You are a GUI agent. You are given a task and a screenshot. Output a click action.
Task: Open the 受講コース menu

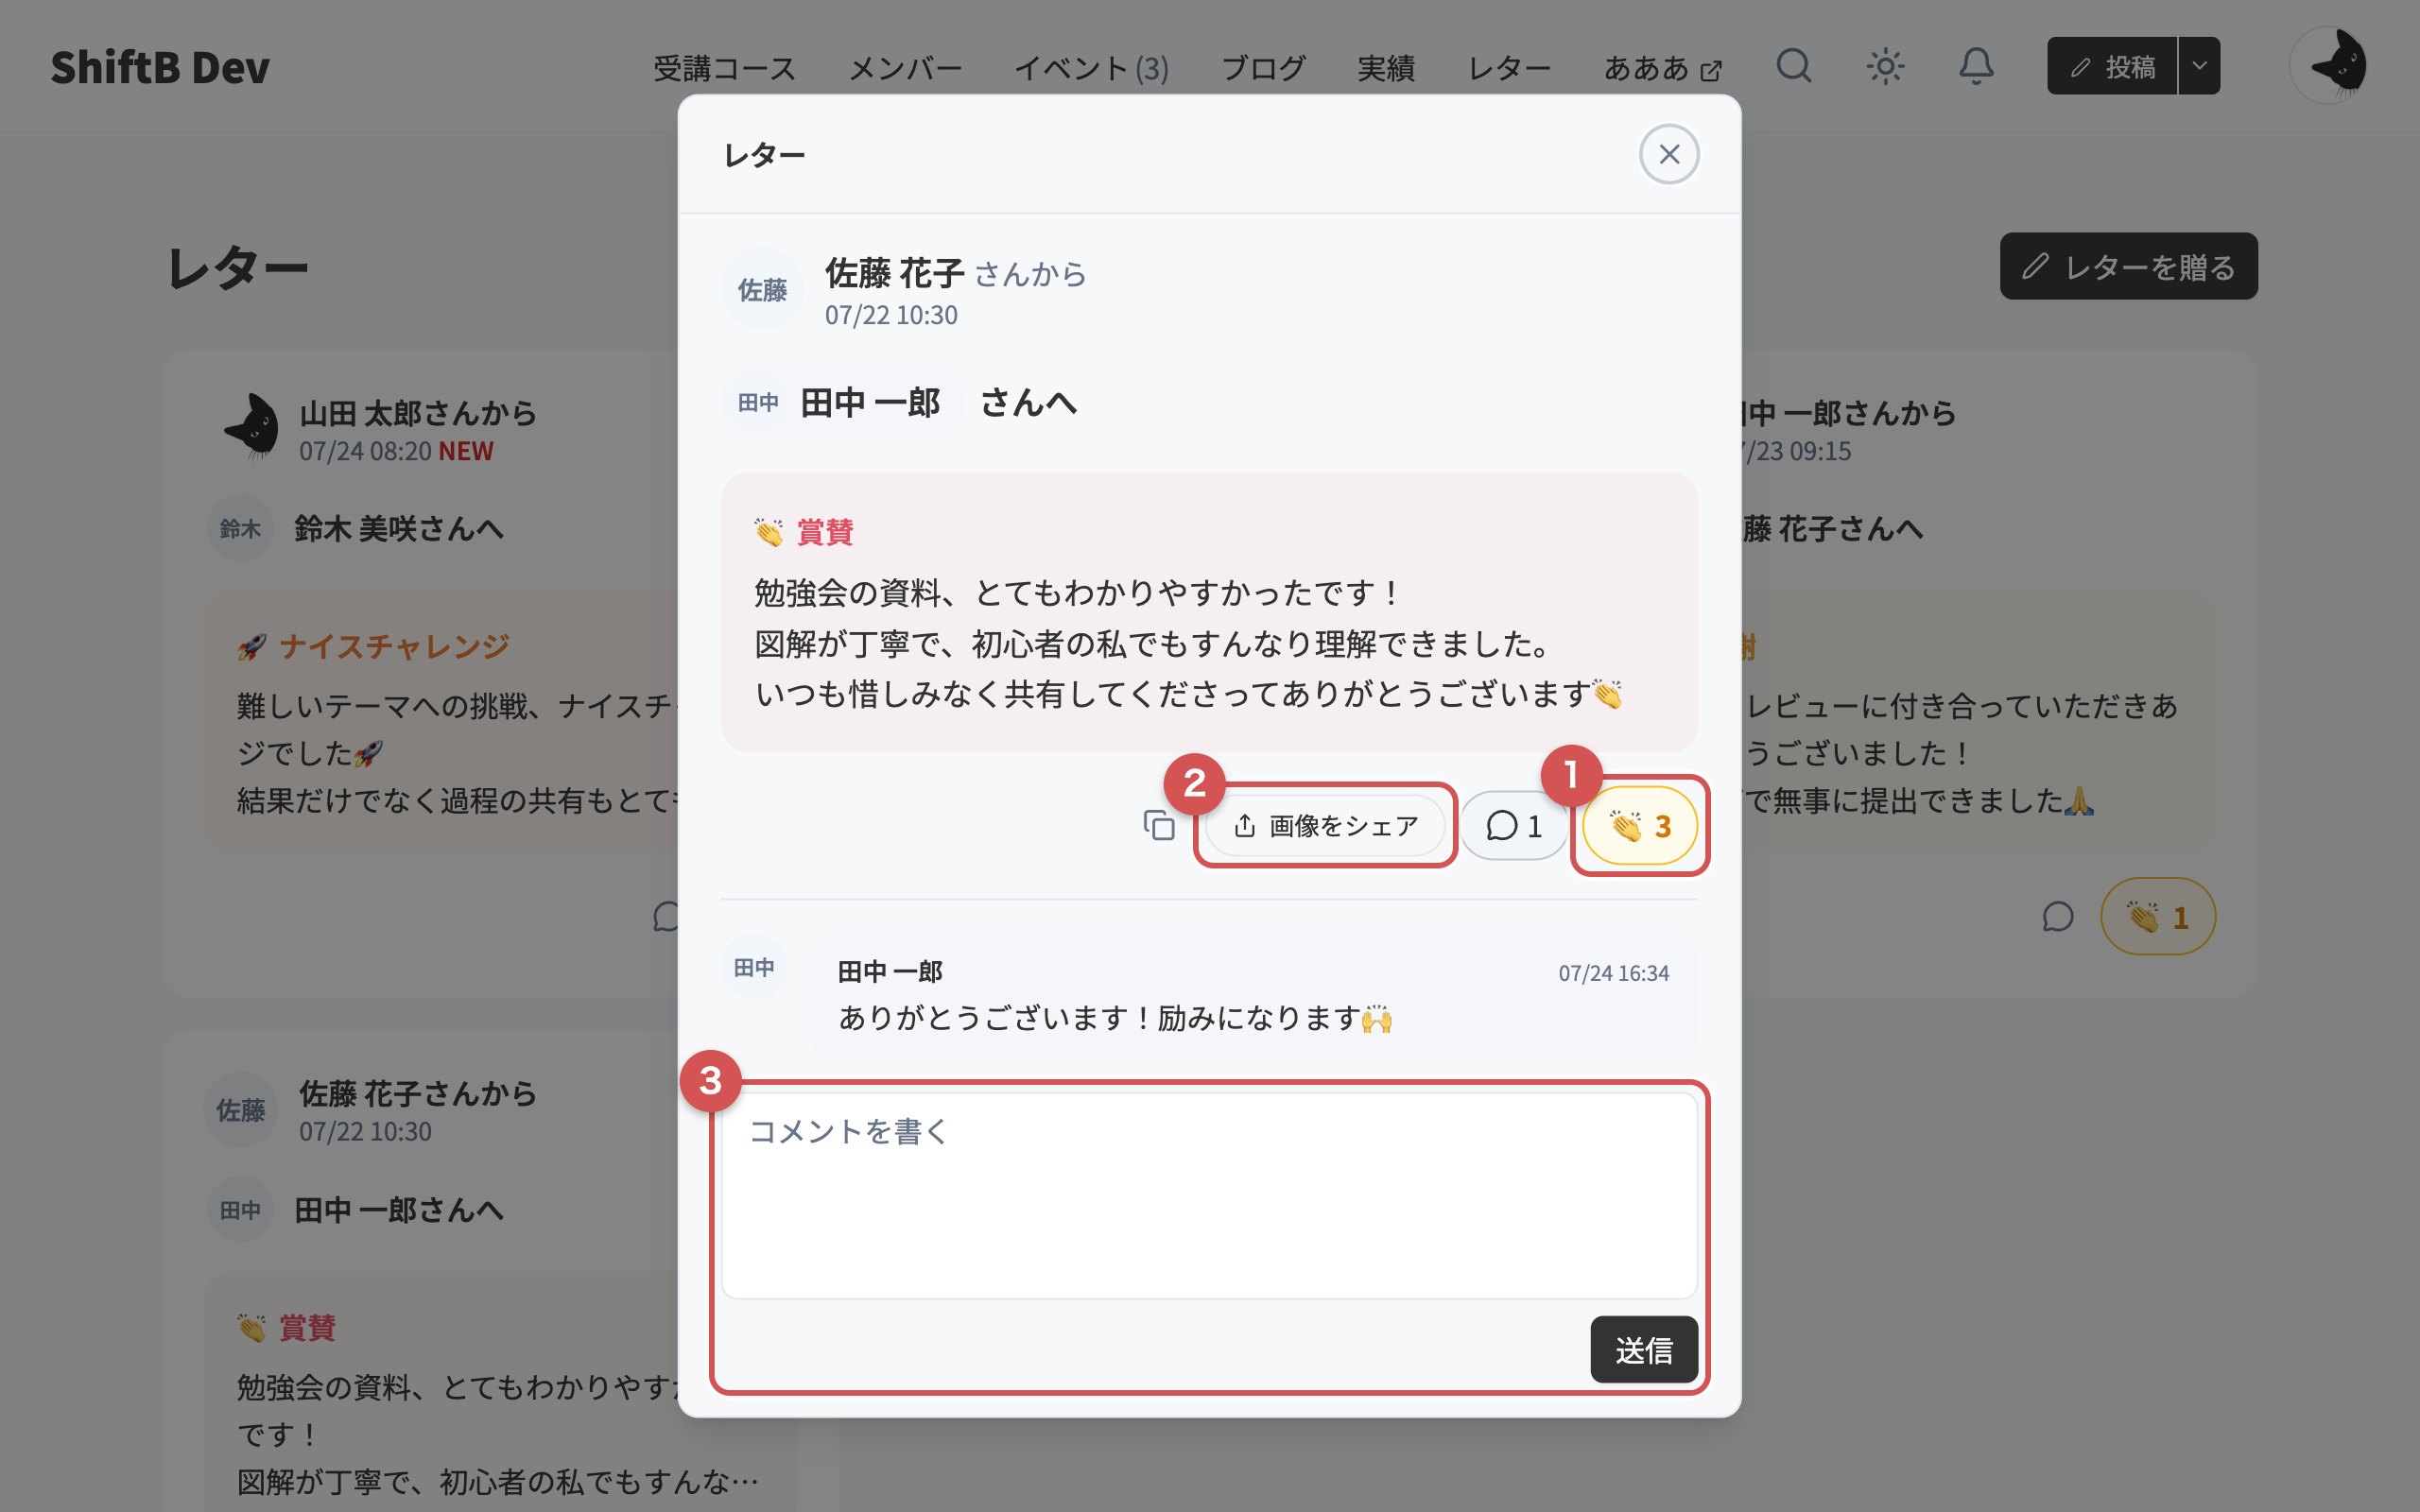(x=724, y=68)
